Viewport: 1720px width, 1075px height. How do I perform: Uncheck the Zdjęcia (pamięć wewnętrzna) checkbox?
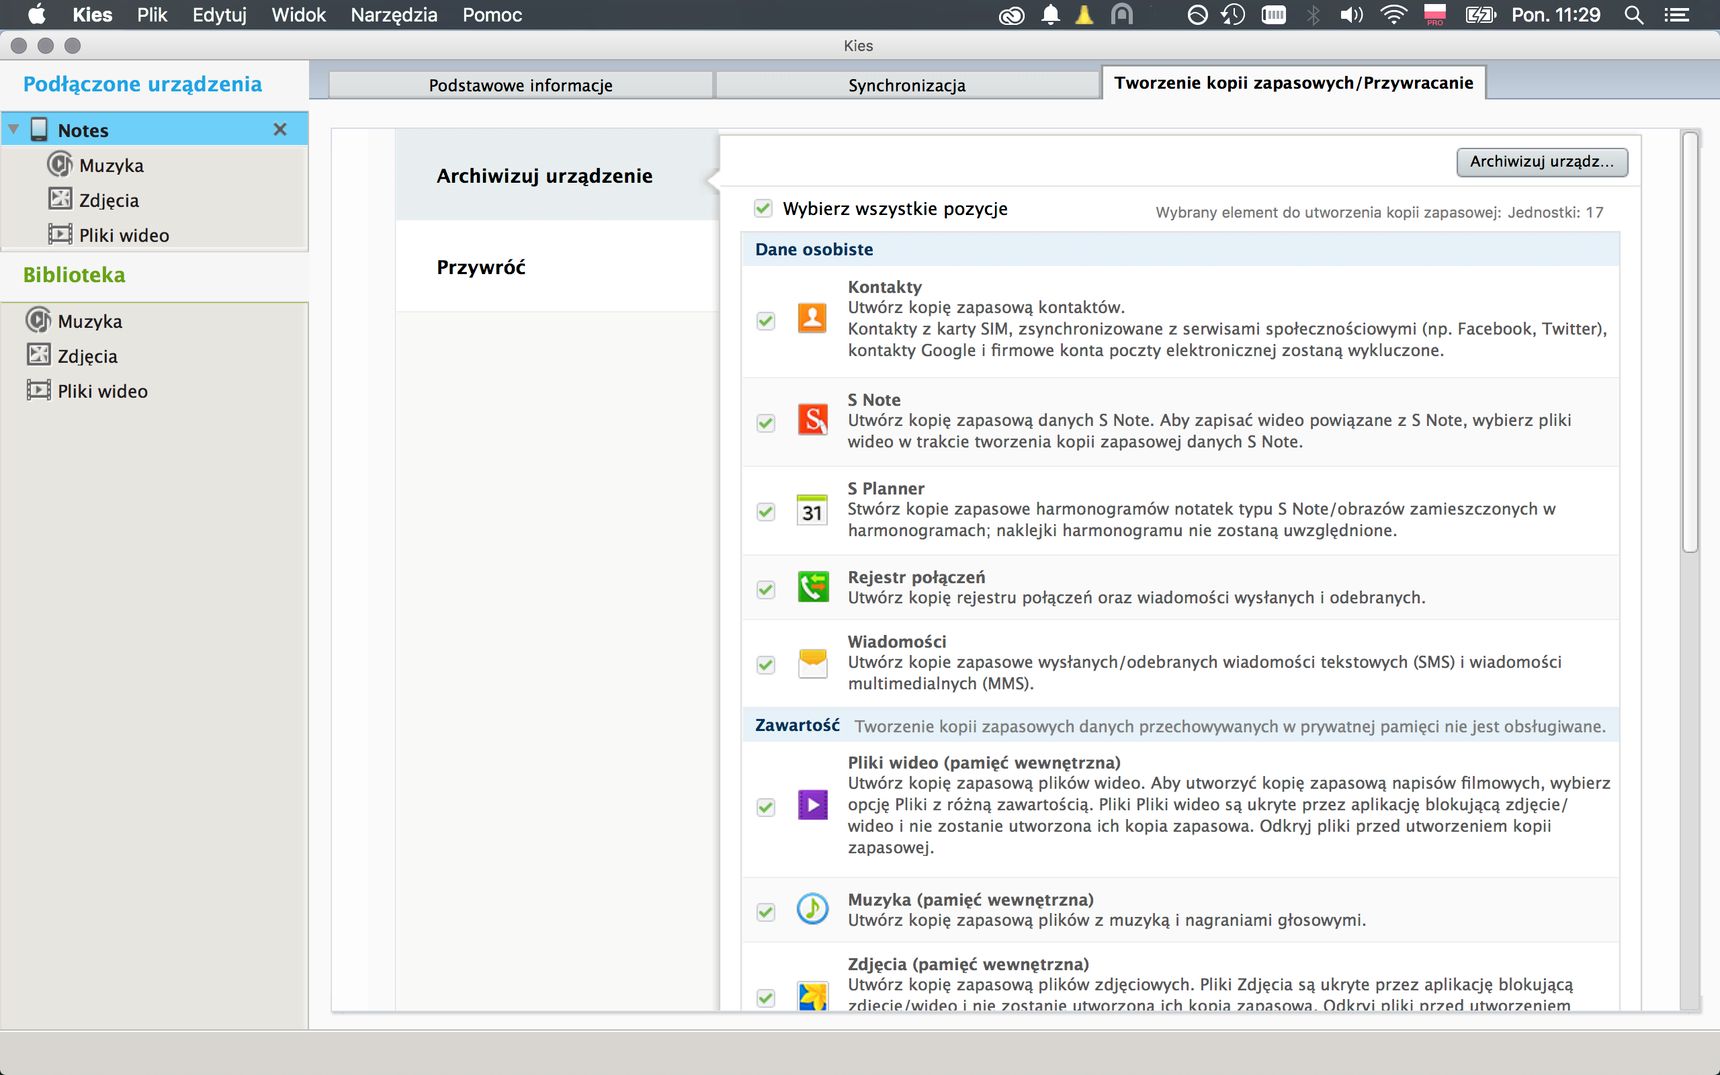(x=766, y=998)
